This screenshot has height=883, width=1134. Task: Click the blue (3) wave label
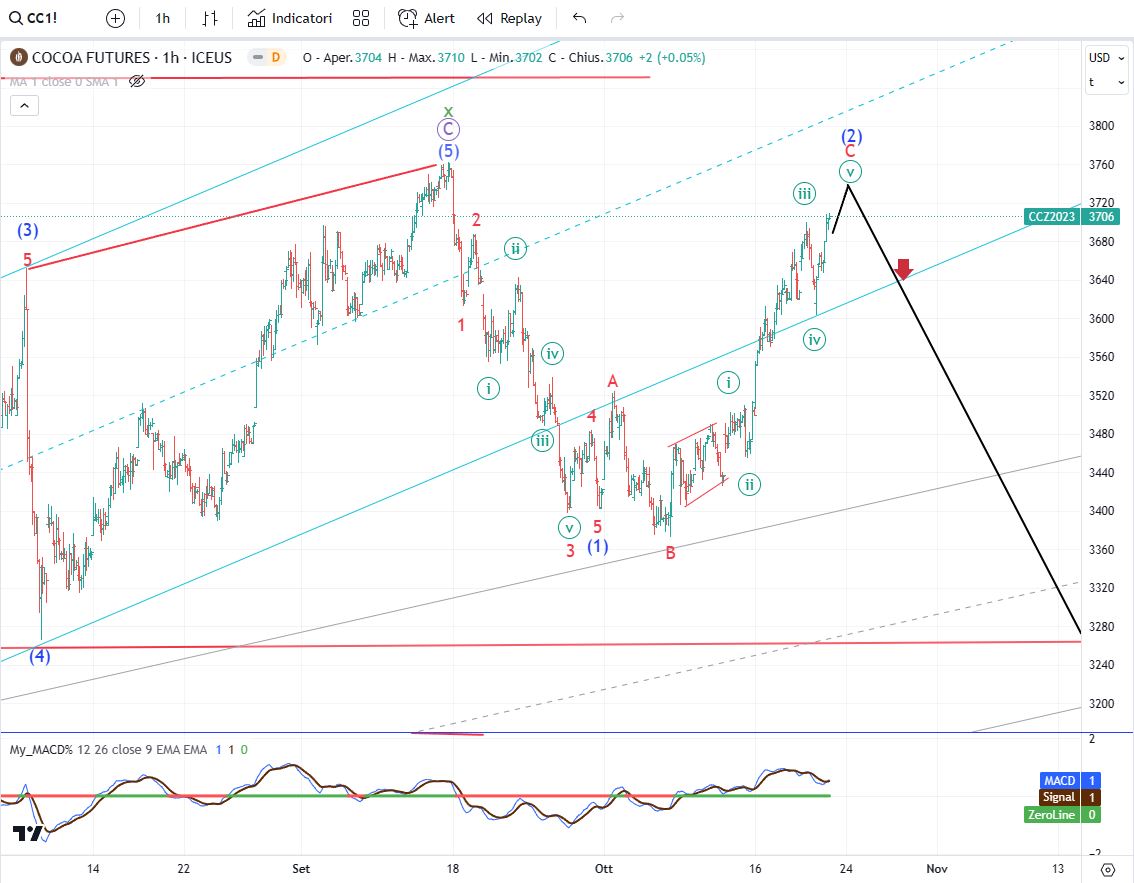[x=27, y=231]
